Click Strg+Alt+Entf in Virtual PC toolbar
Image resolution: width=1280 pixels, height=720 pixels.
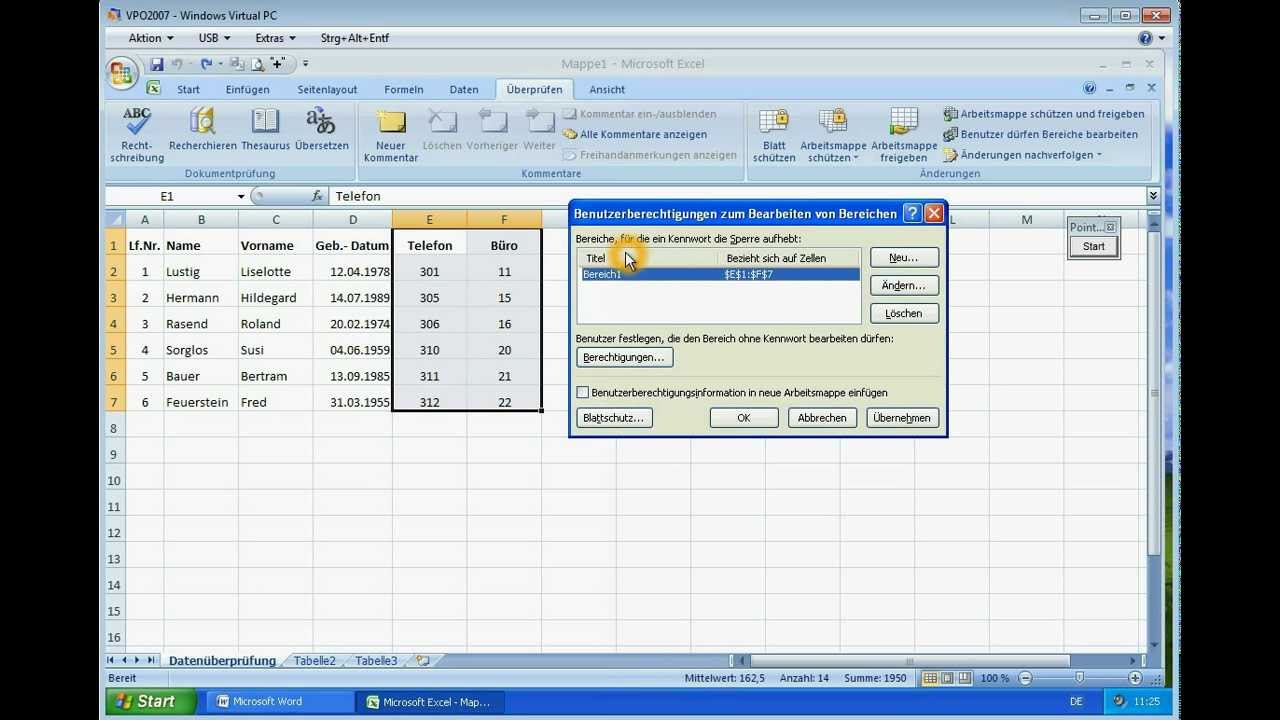click(x=355, y=38)
